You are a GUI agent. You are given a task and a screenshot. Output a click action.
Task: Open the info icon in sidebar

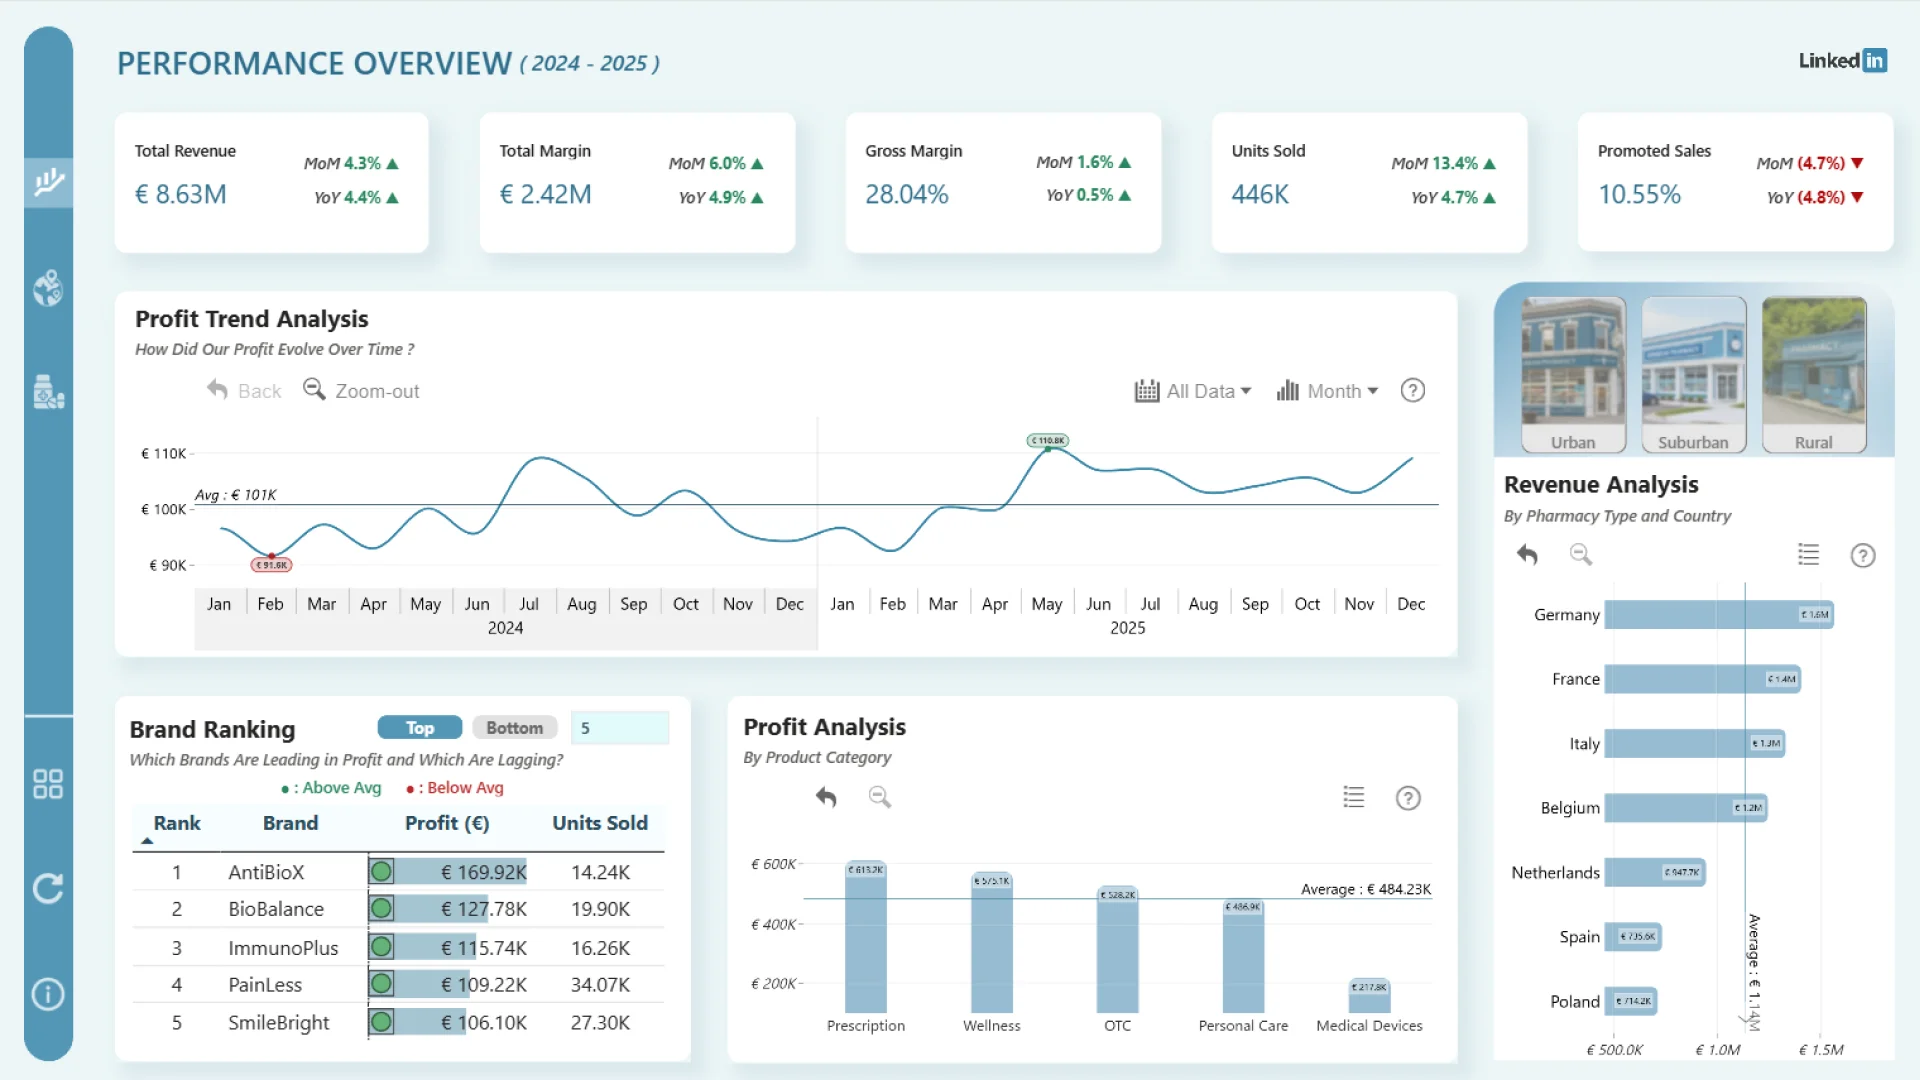tap(48, 994)
